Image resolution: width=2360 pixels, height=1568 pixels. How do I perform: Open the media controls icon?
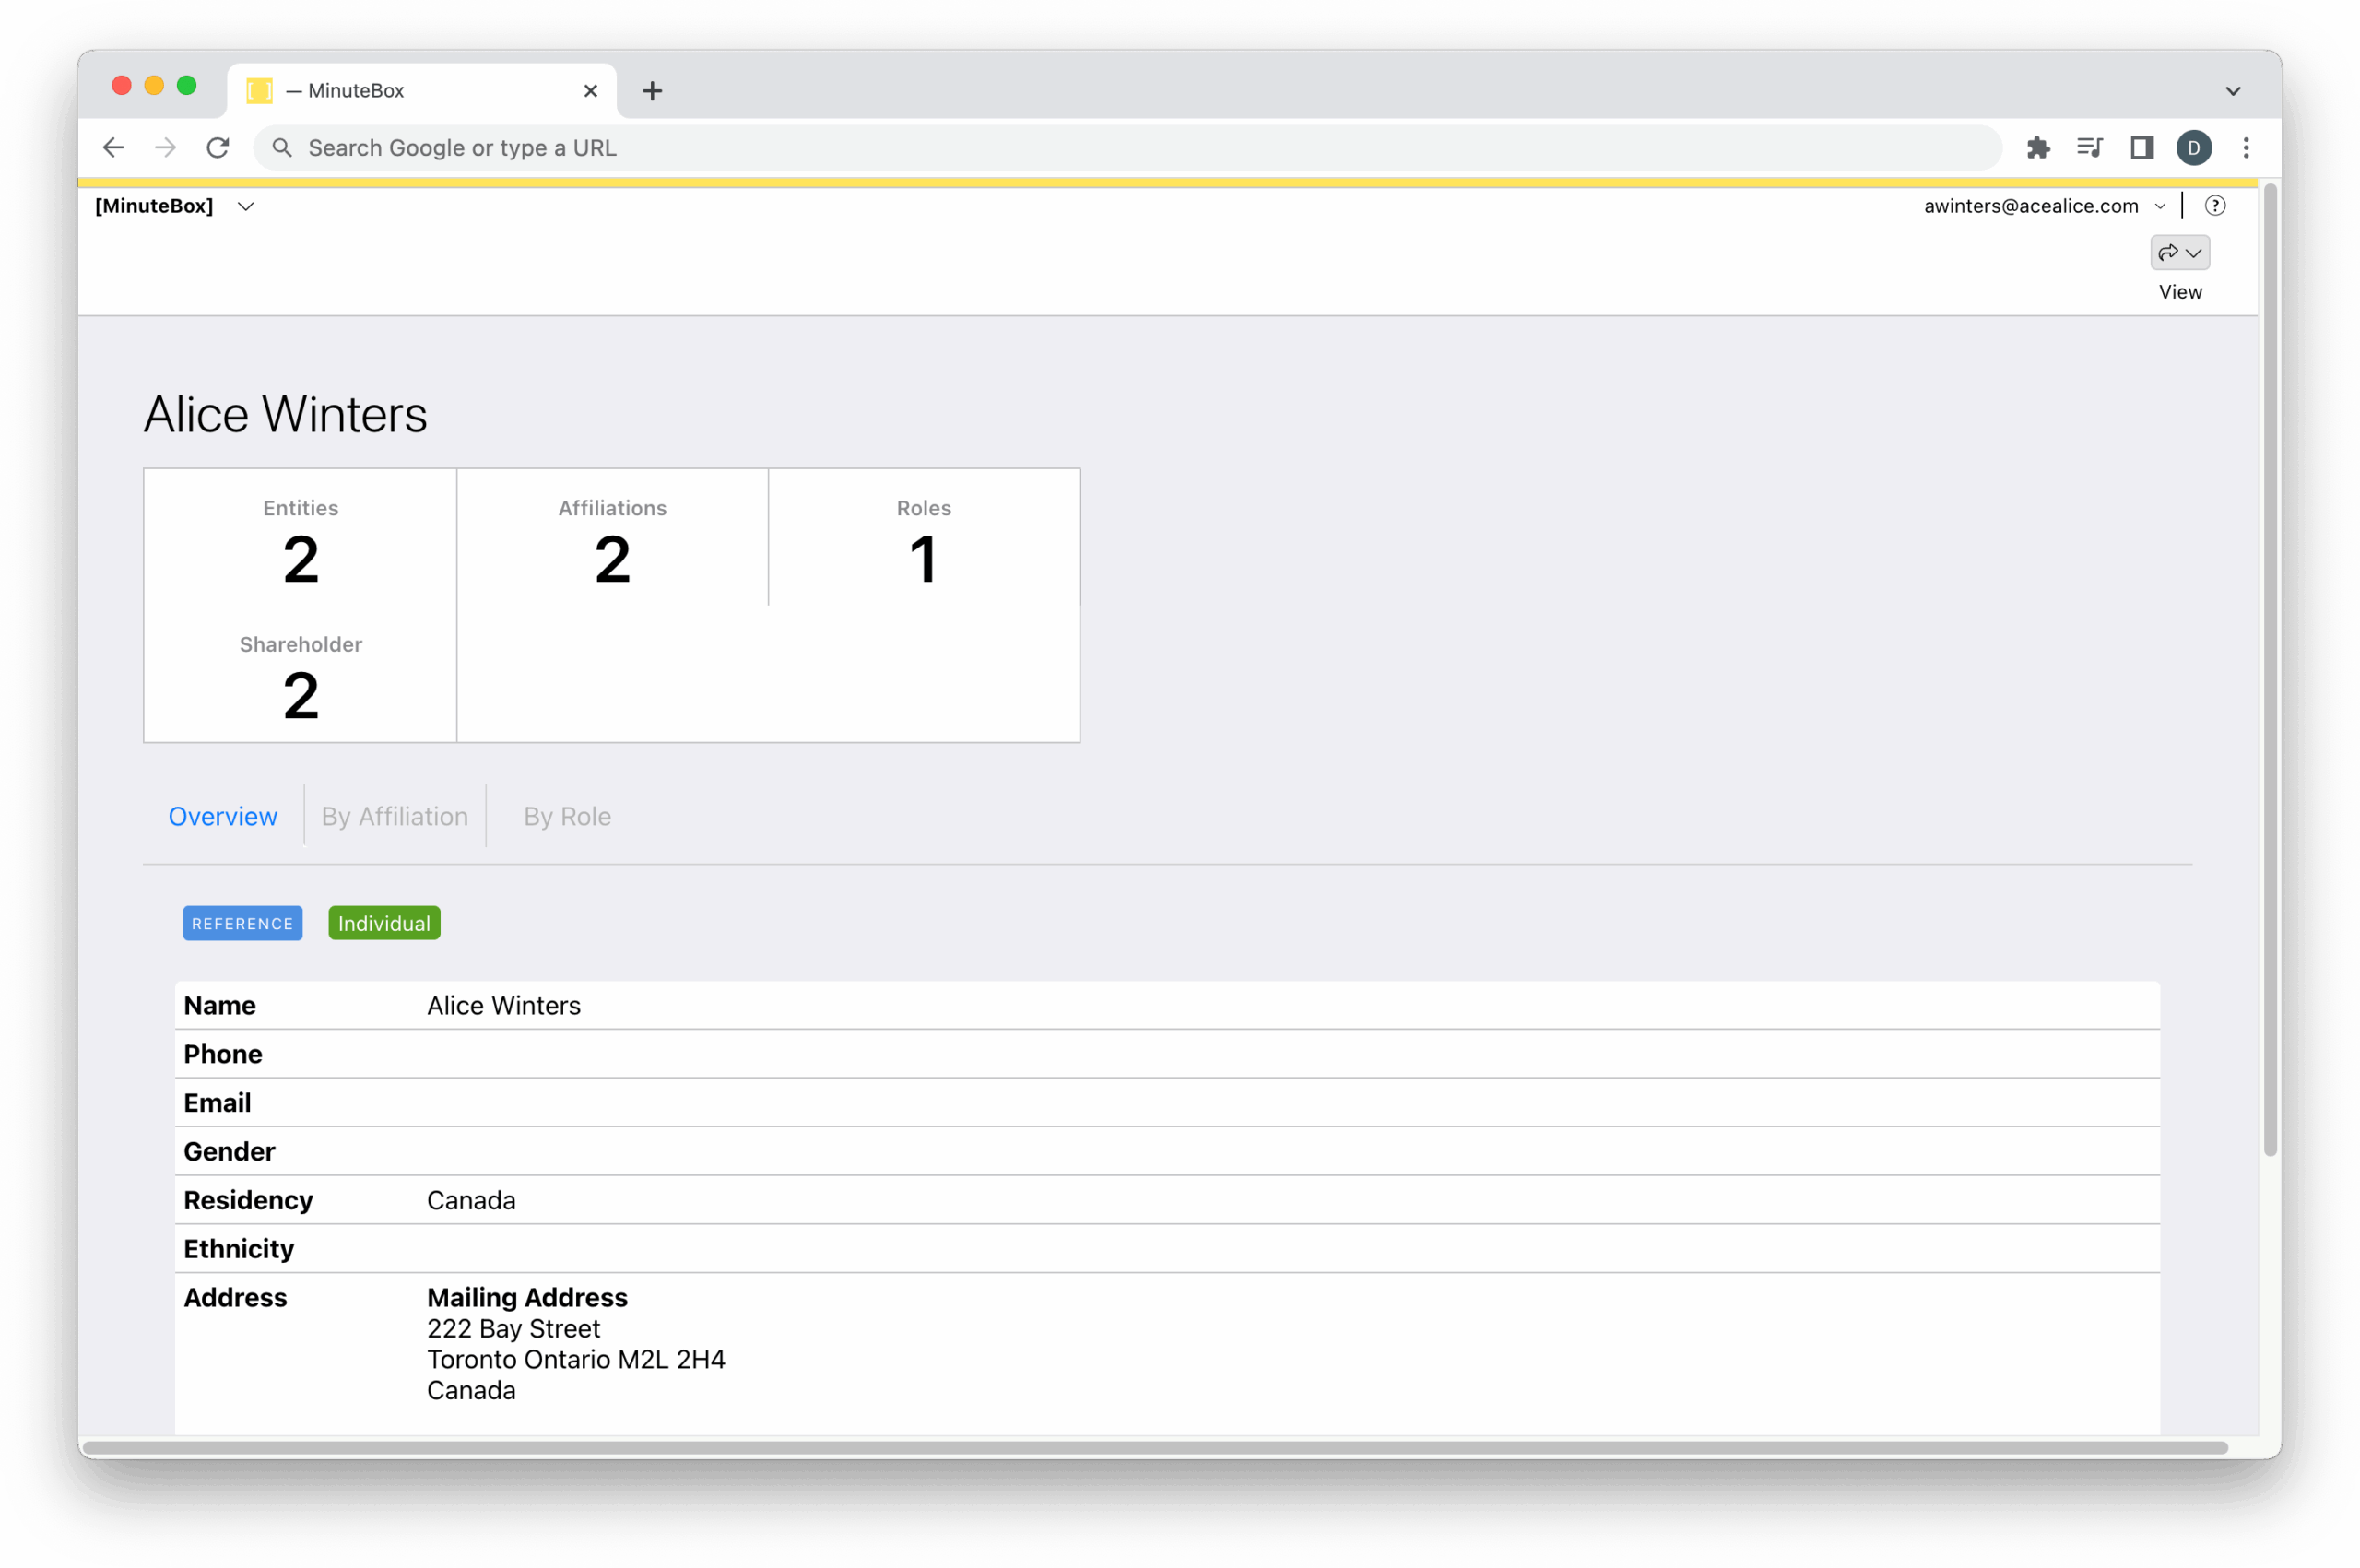pos(2089,148)
